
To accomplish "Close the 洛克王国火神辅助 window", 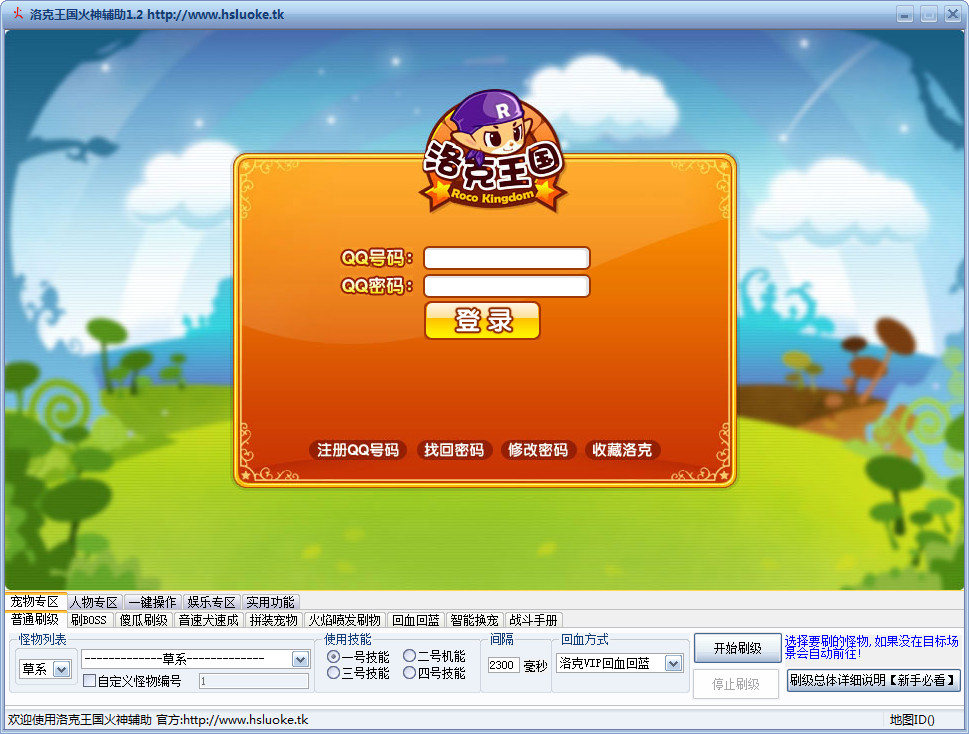I will tap(953, 14).
